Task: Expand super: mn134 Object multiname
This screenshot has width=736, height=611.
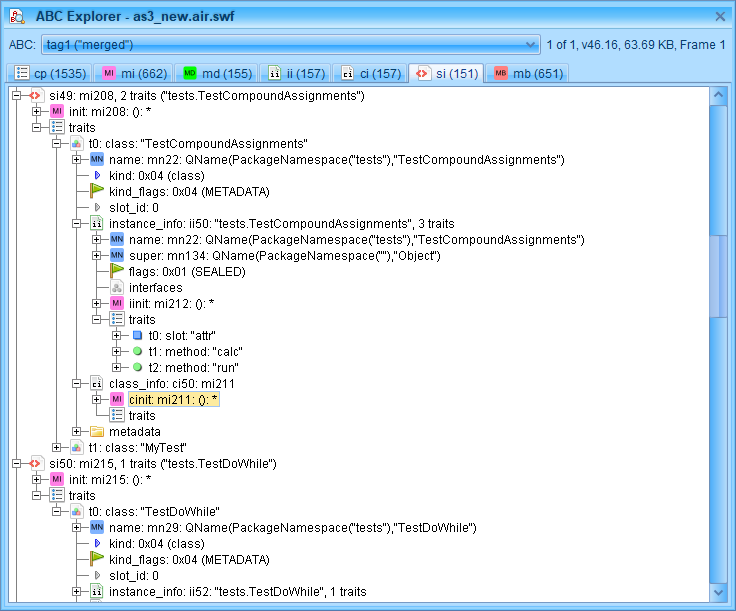Action: pyautogui.click(x=96, y=256)
